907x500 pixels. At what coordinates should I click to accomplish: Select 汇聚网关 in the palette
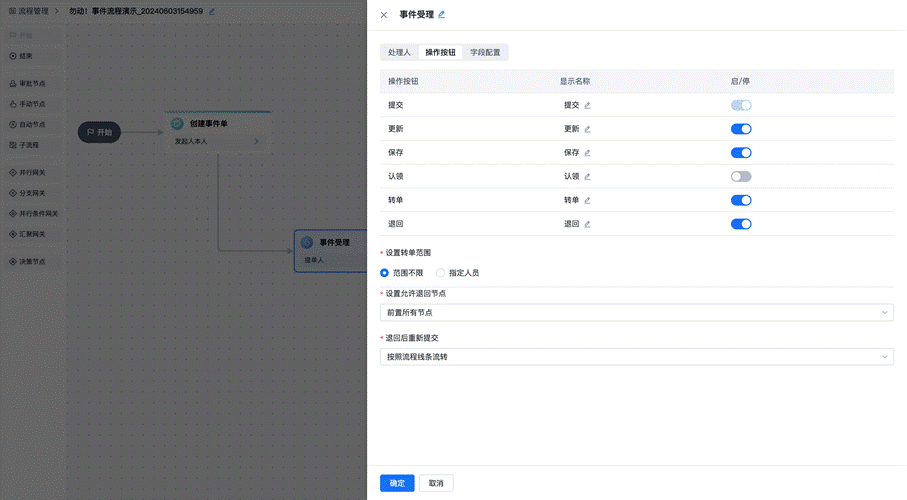click(x=27, y=234)
